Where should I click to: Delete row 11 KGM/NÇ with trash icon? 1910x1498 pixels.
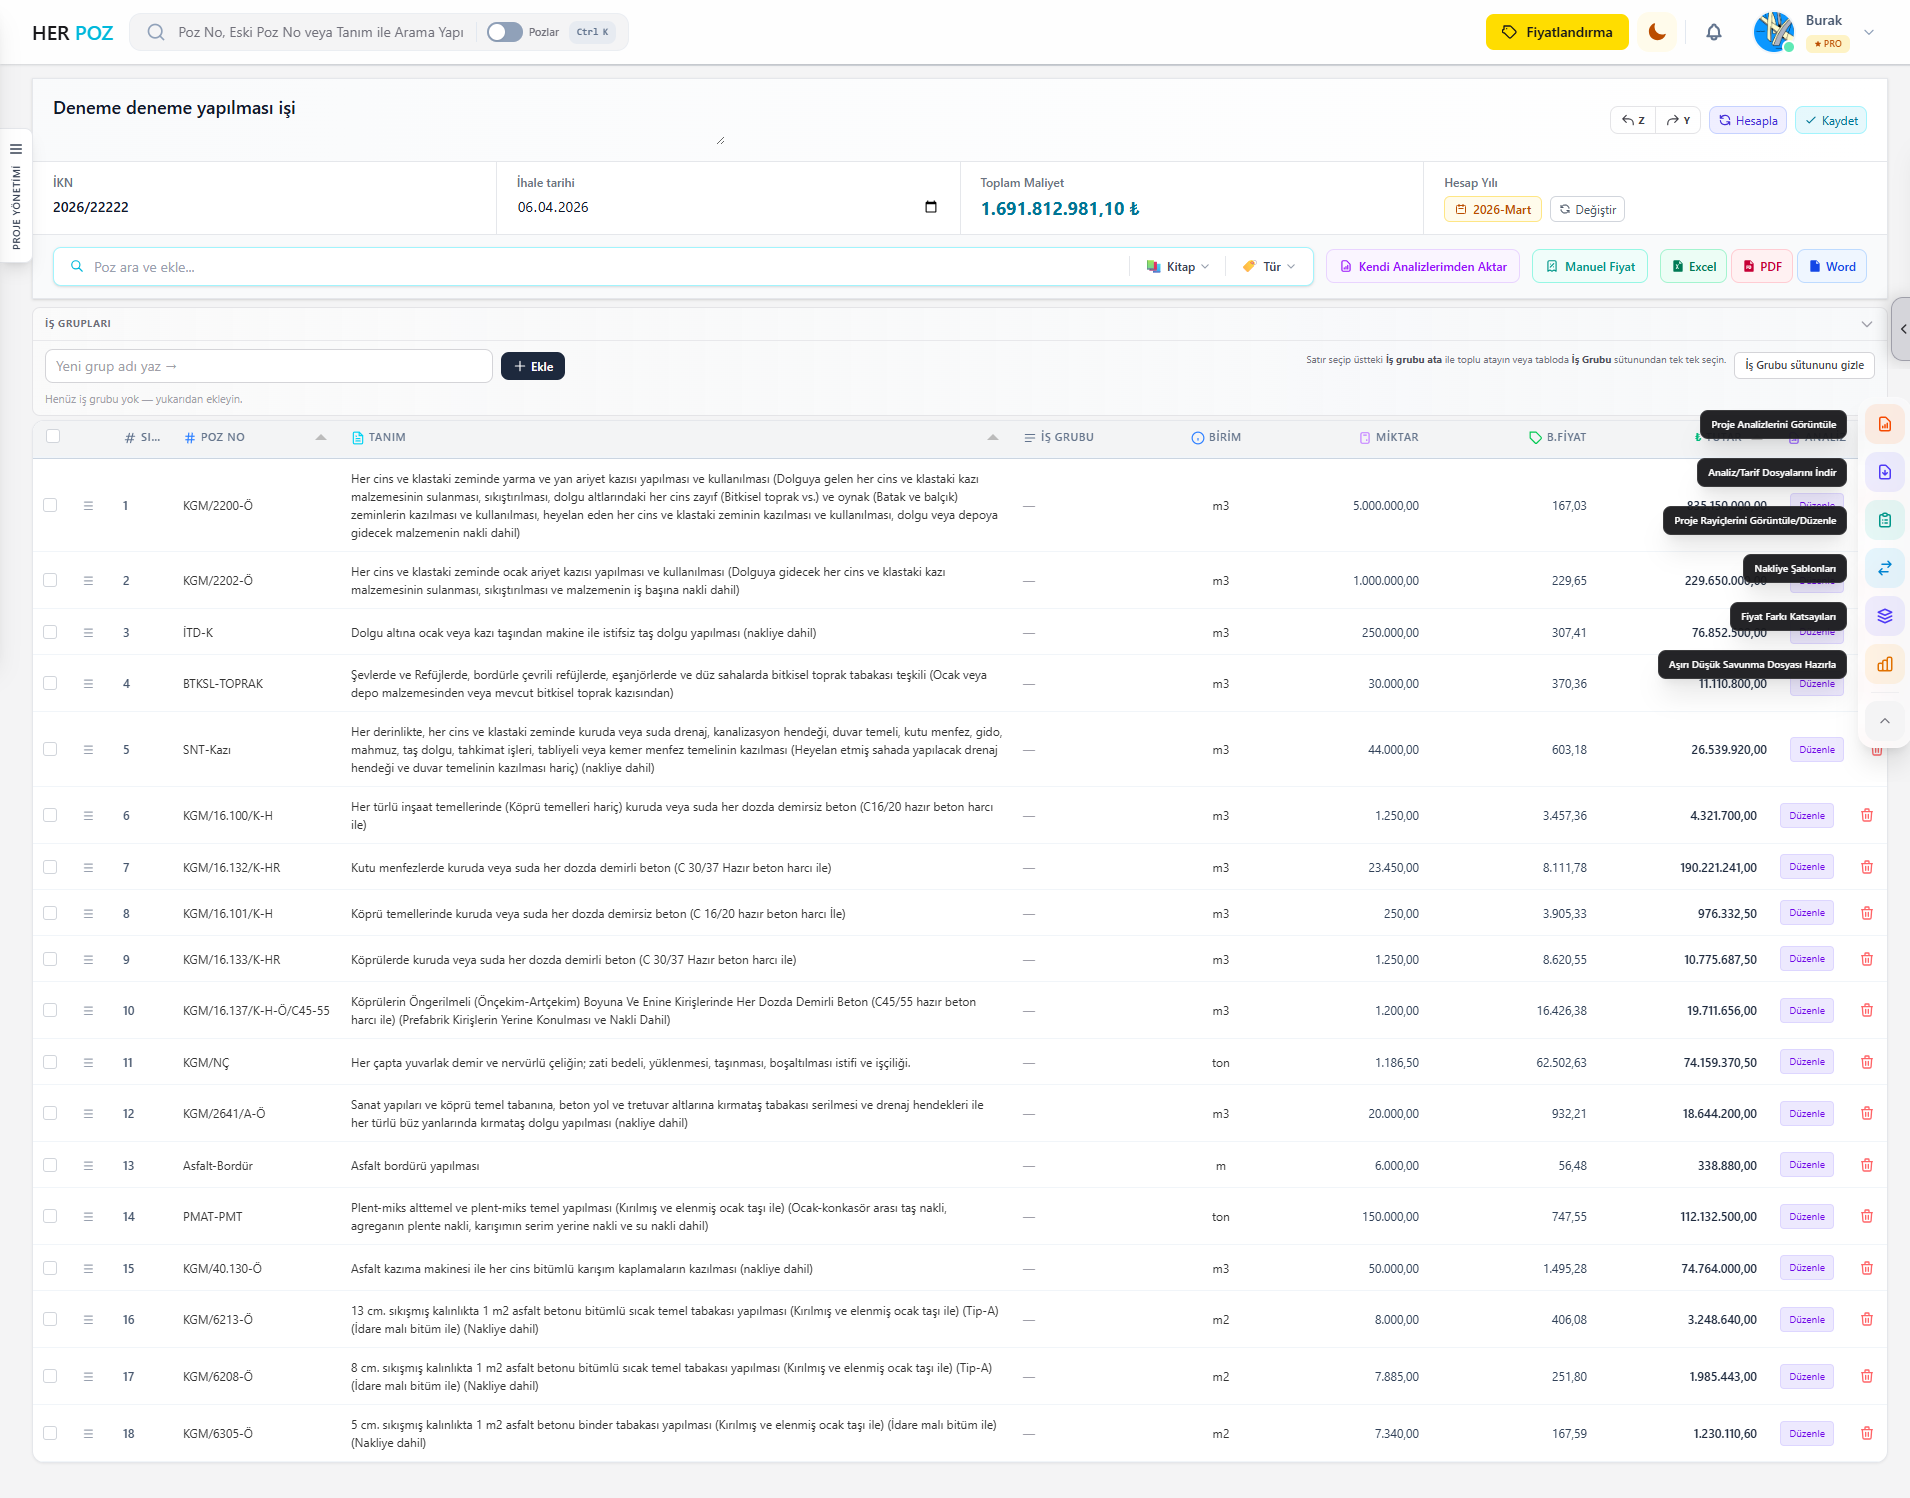pos(1866,1062)
